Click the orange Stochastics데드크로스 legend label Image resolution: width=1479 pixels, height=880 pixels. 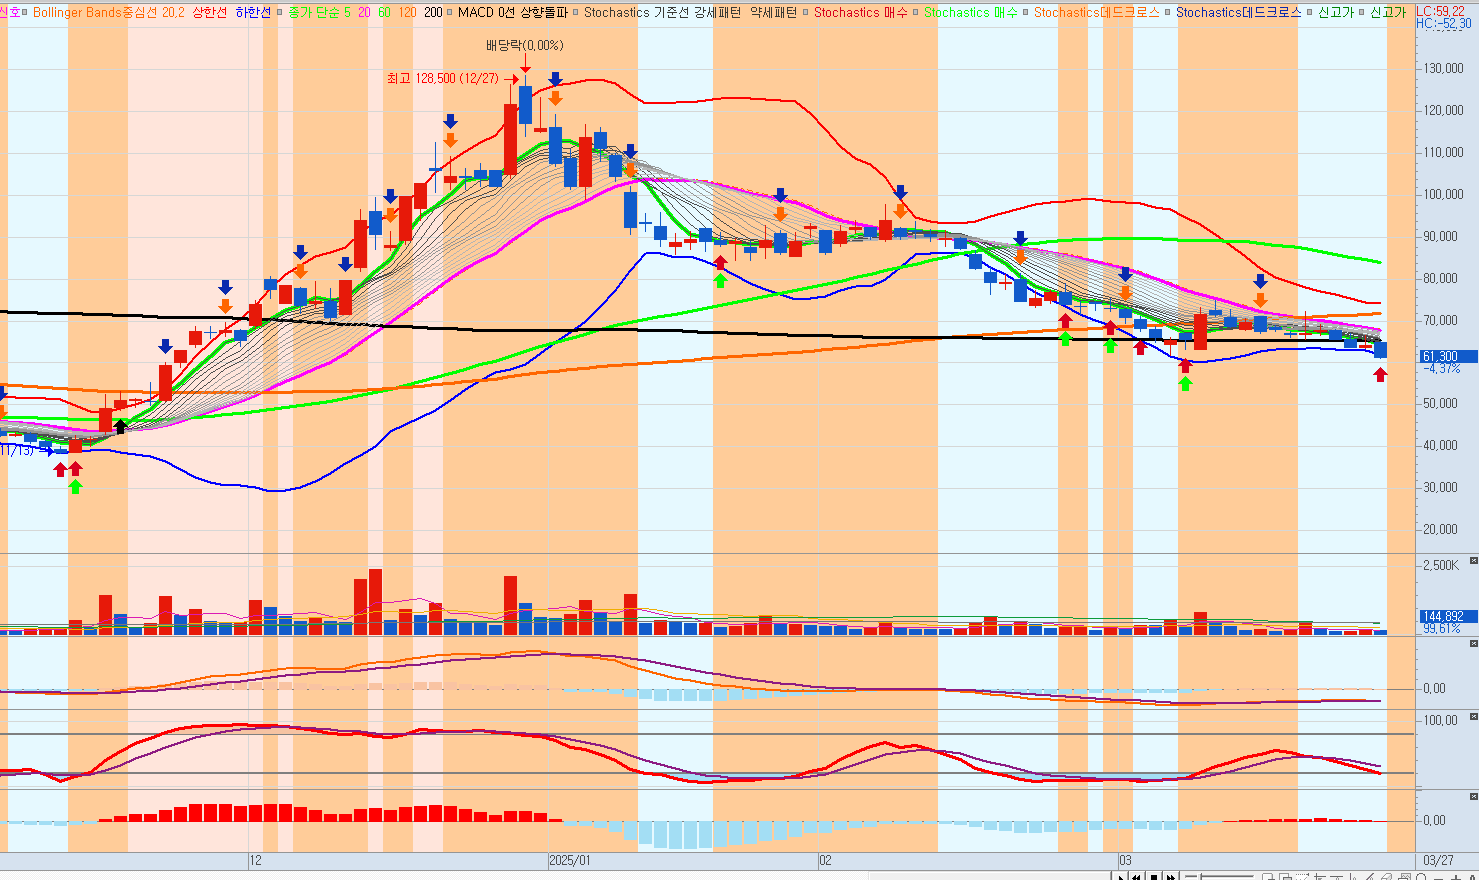pyautogui.click(x=1097, y=13)
